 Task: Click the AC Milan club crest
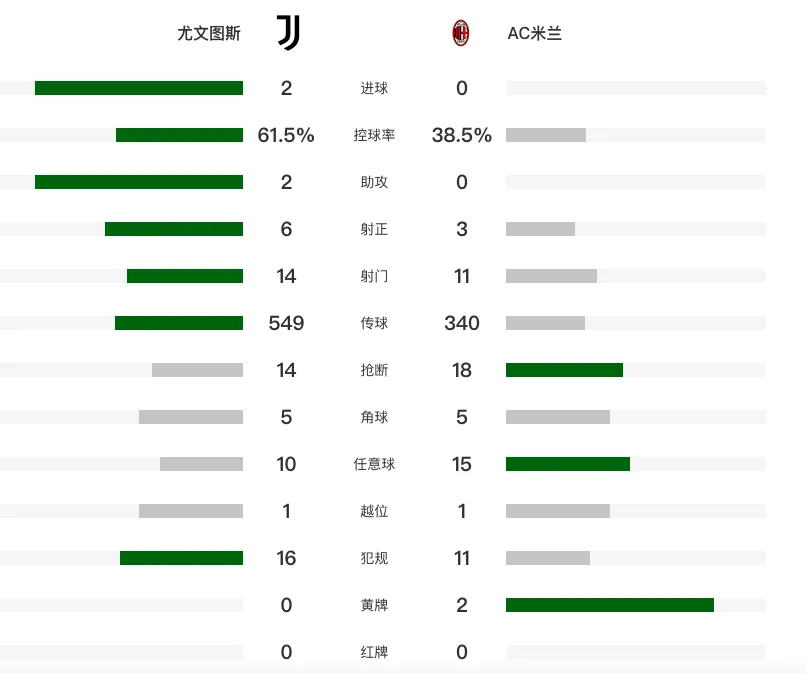pos(461,33)
